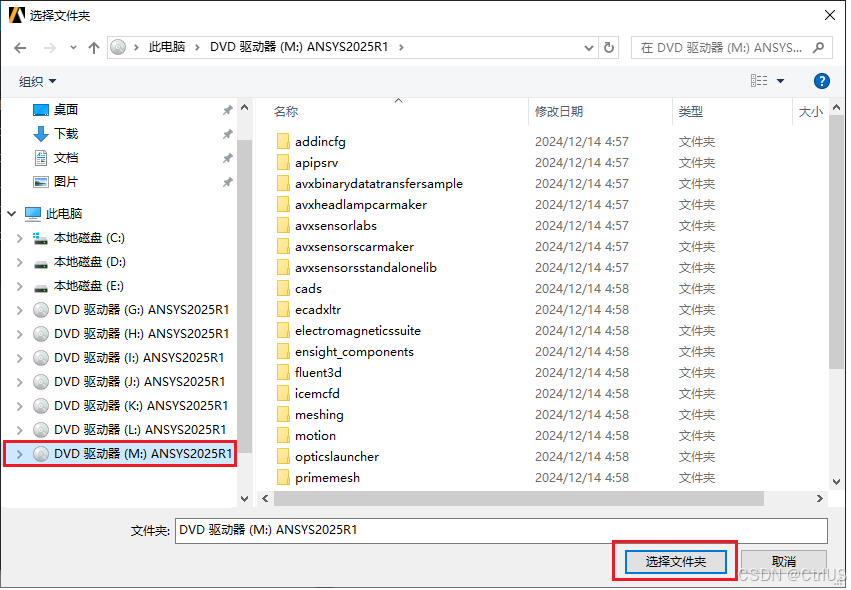
Task: Click opticslauncher folder name
Action: click(x=337, y=457)
